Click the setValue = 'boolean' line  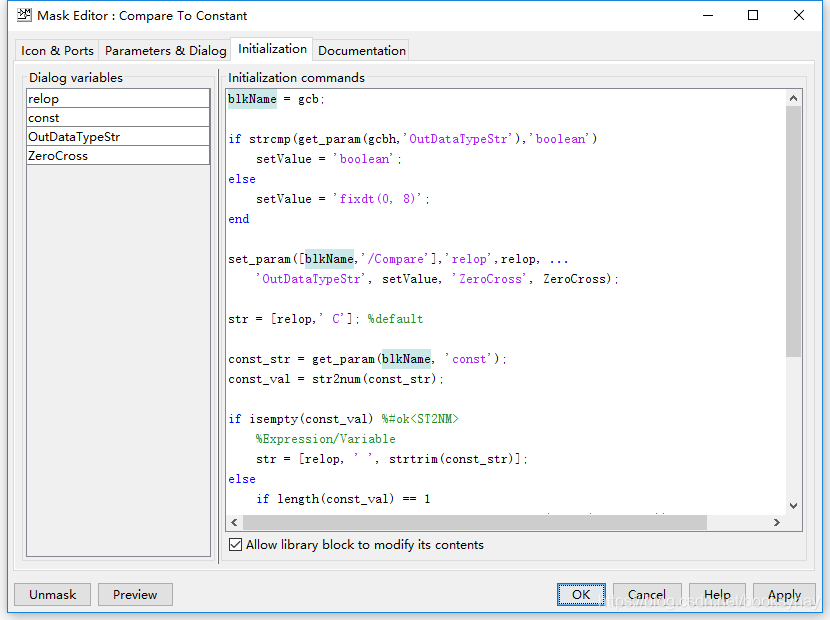pos(329,159)
